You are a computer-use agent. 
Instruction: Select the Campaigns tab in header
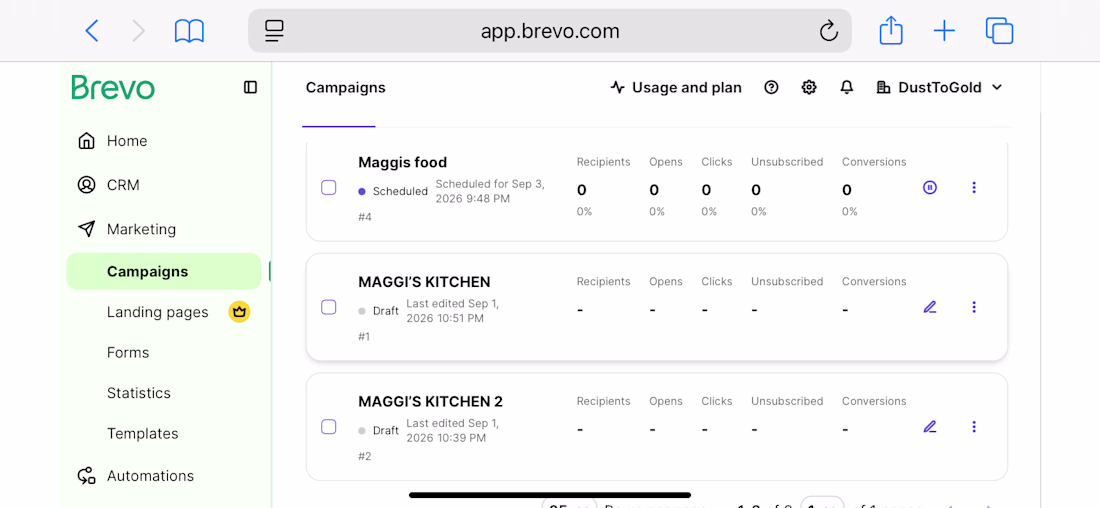point(345,88)
